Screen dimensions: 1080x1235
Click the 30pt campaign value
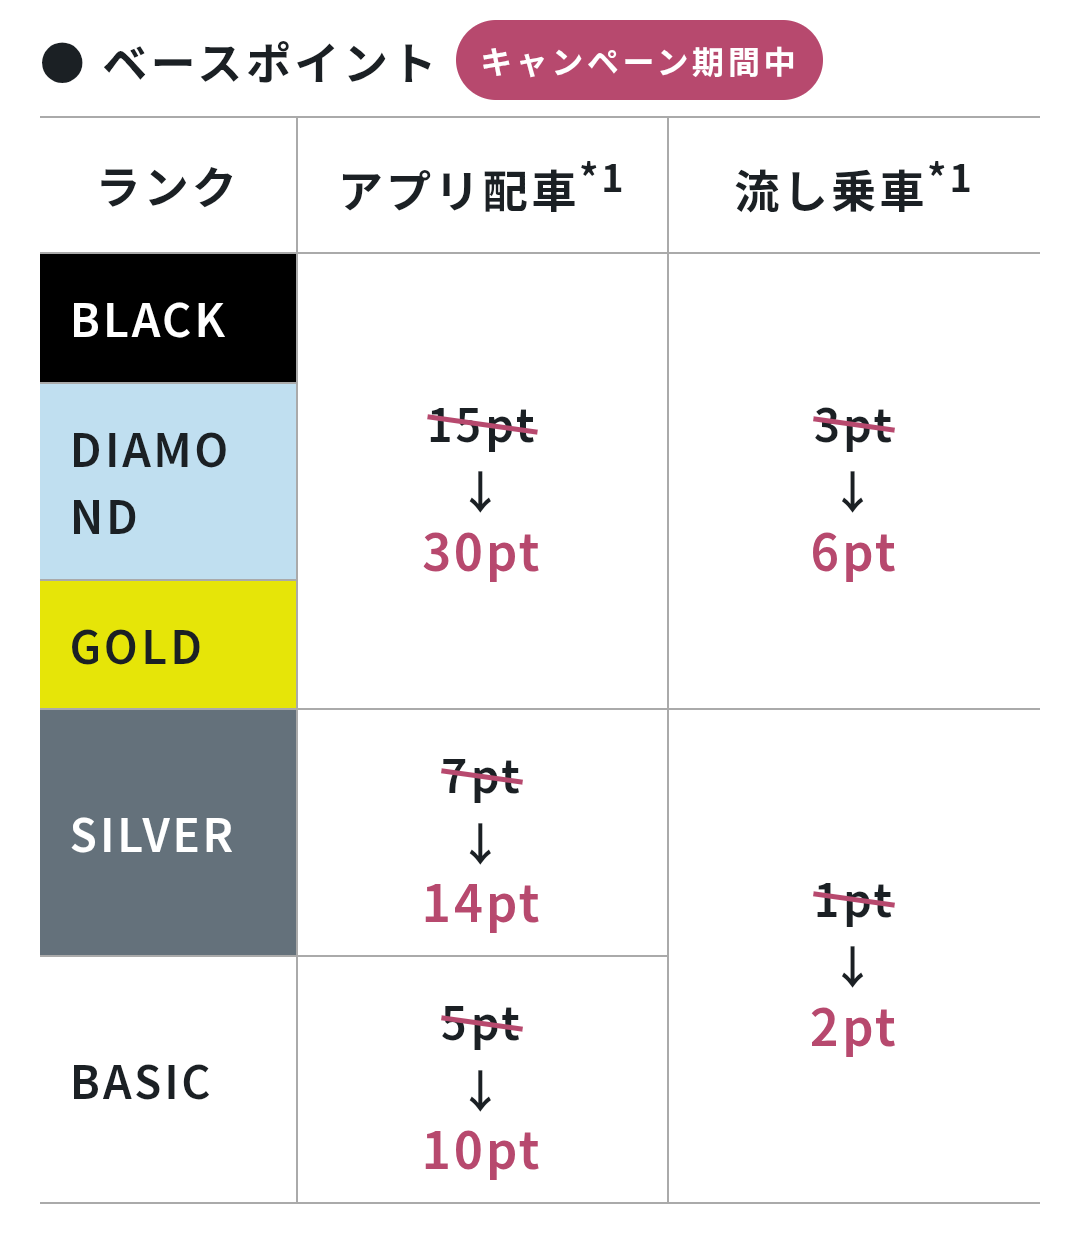[481, 553]
